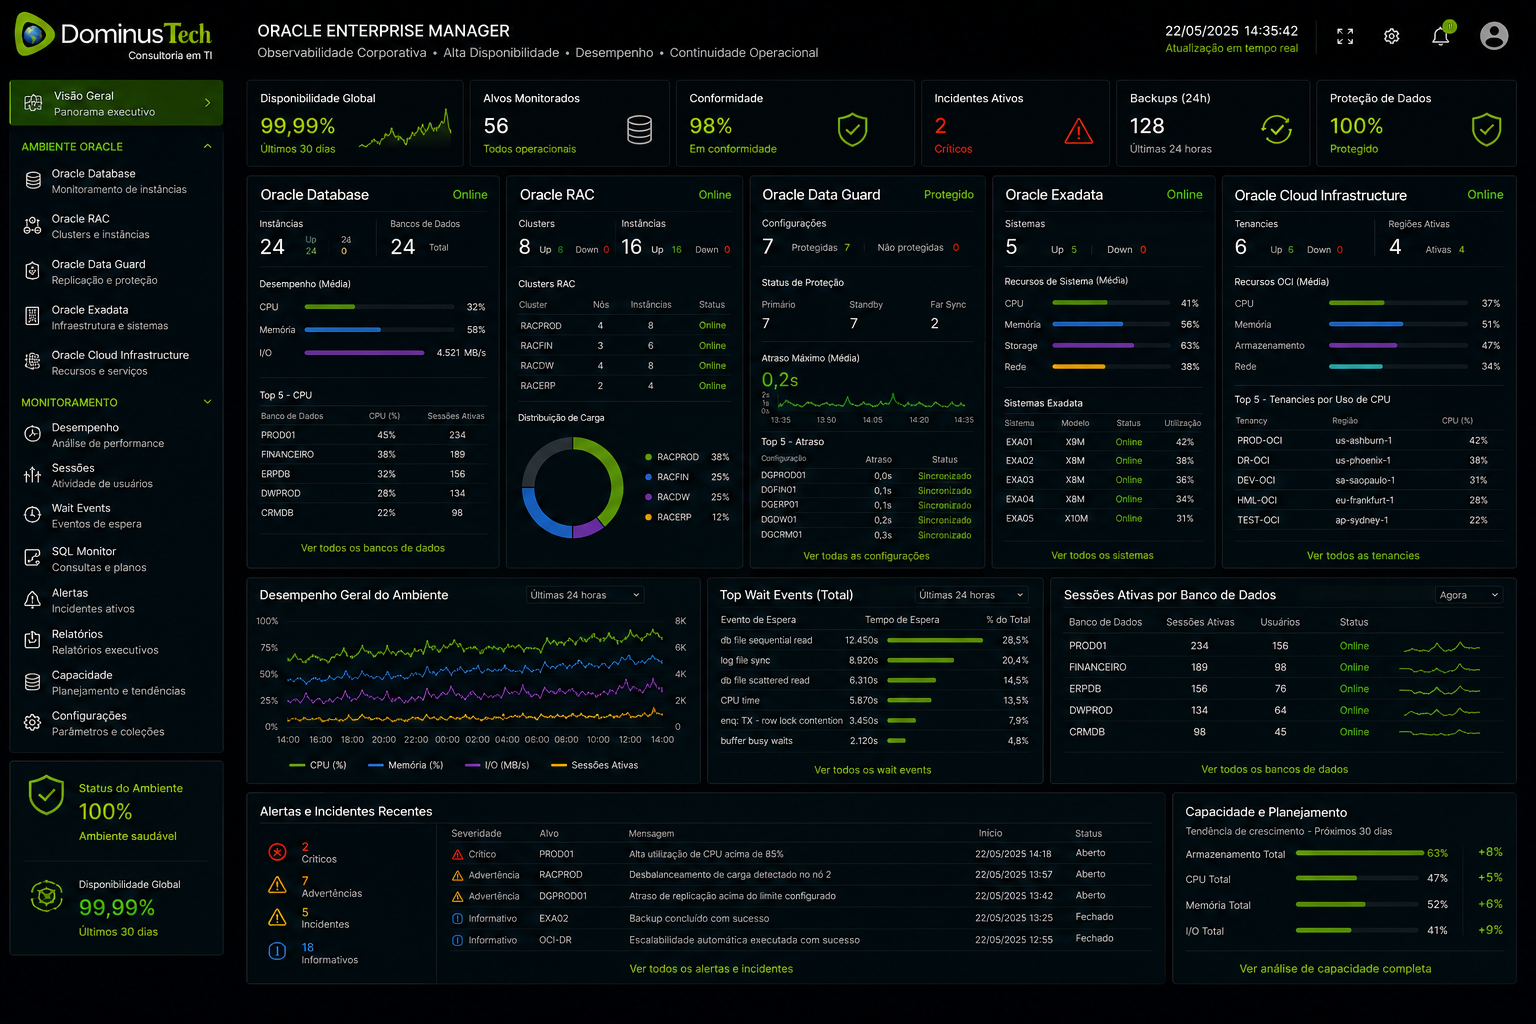This screenshot has width=1536, height=1024.
Task: Open the user profile avatar
Action: (1494, 36)
